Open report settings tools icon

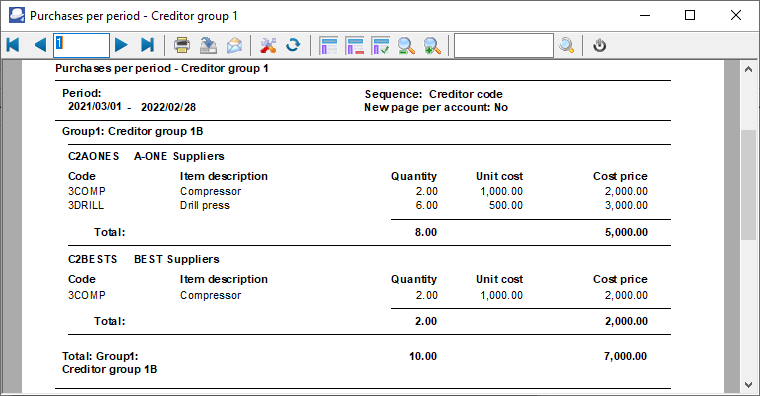[x=268, y=45]
